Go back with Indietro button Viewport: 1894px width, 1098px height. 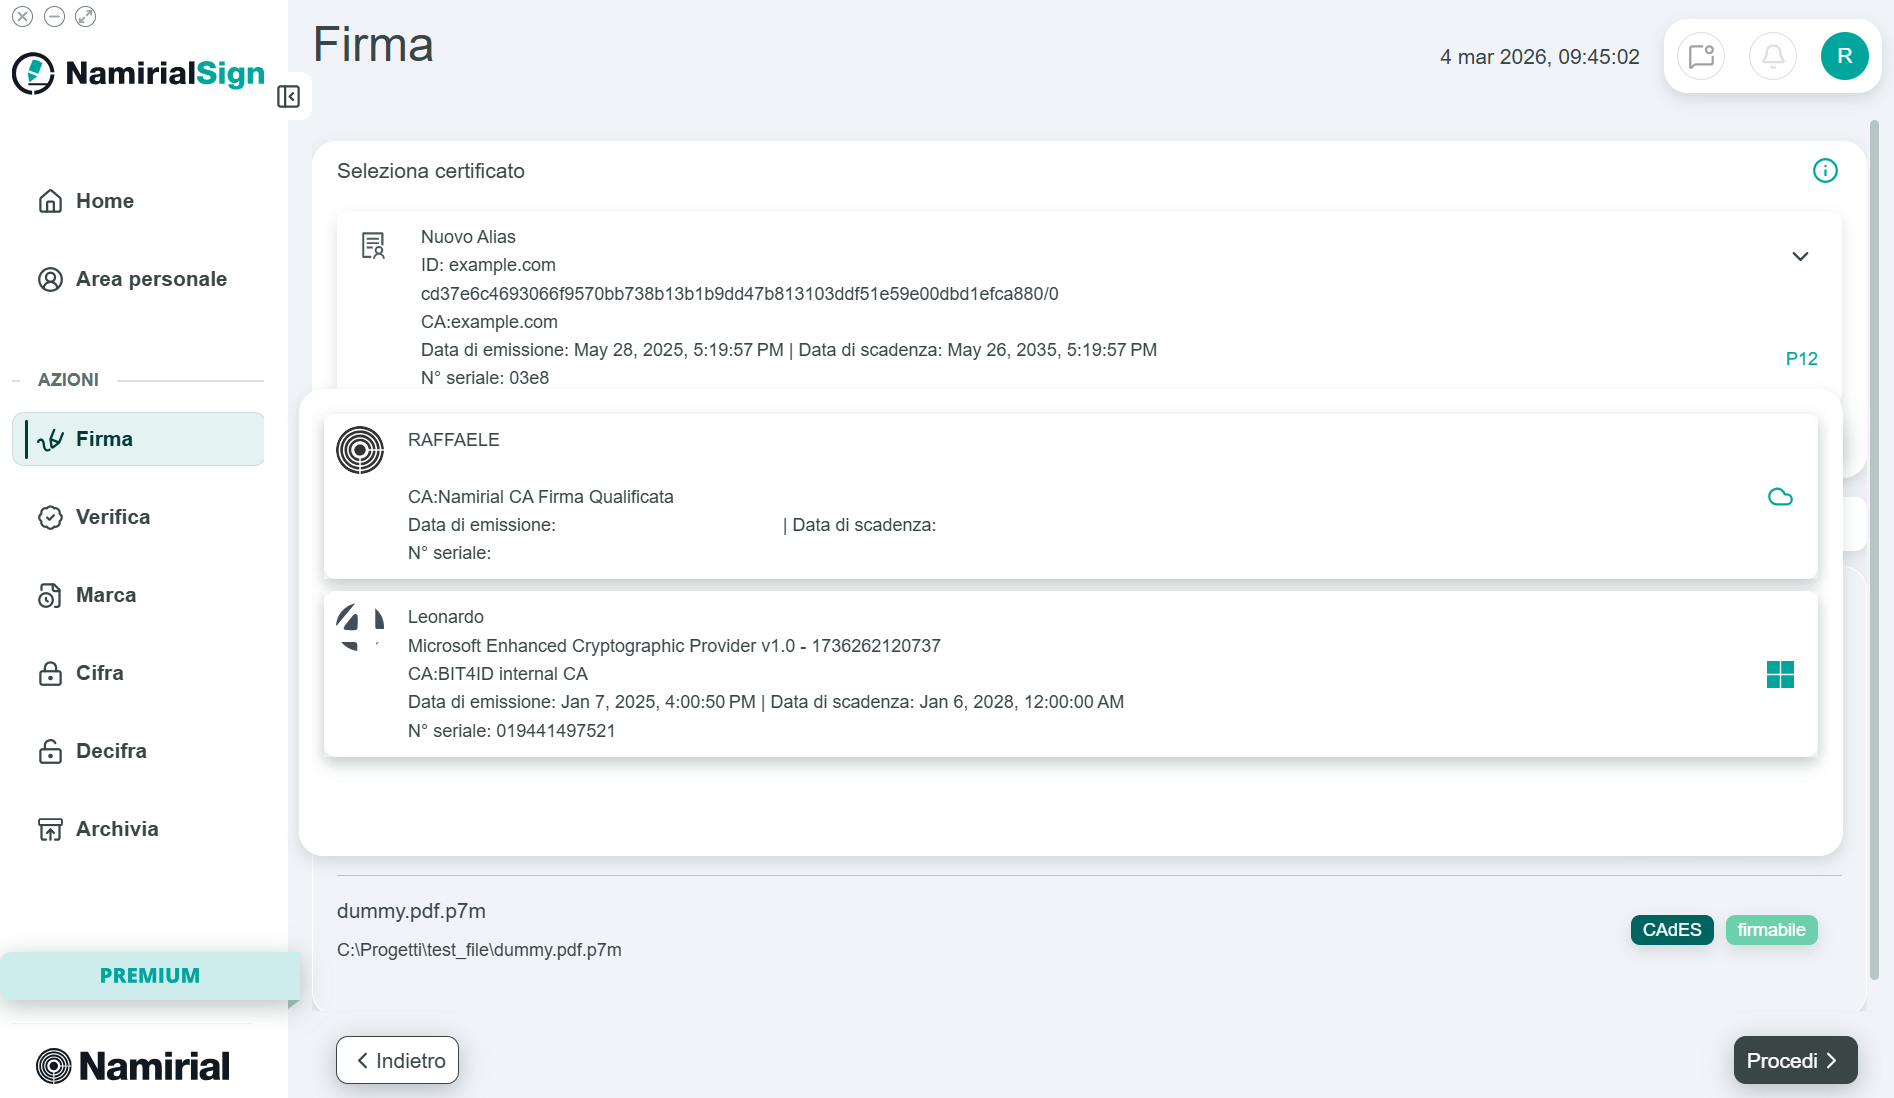pyautogui.click(x=397, y=1060)
